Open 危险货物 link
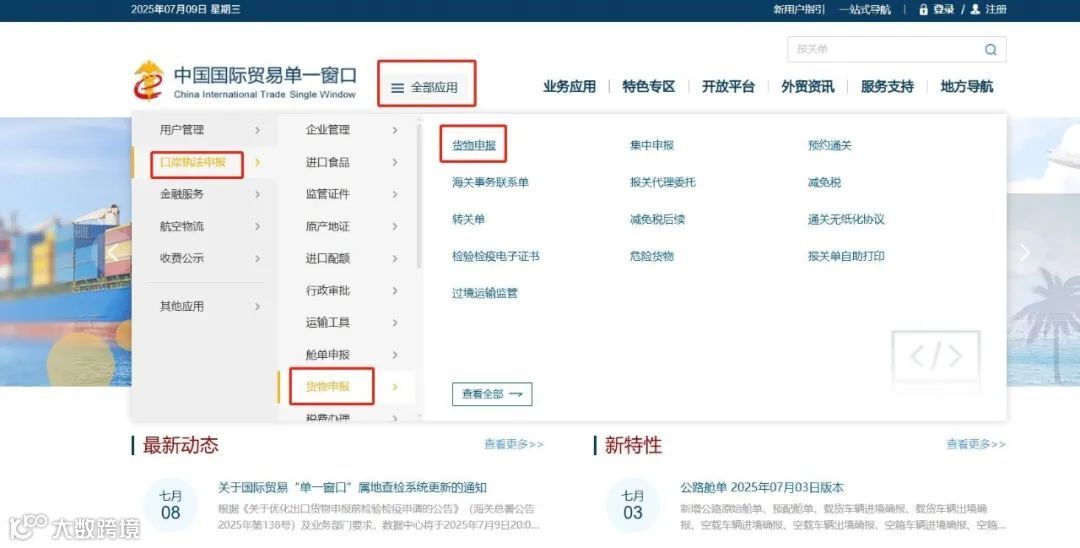 (x=652, y=256)
